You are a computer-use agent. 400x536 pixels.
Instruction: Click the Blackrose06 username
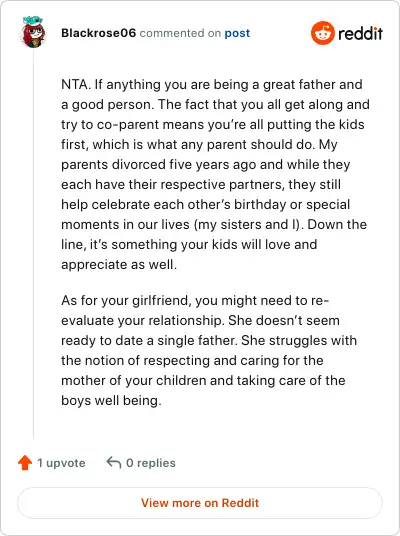[x=98, y=33]
